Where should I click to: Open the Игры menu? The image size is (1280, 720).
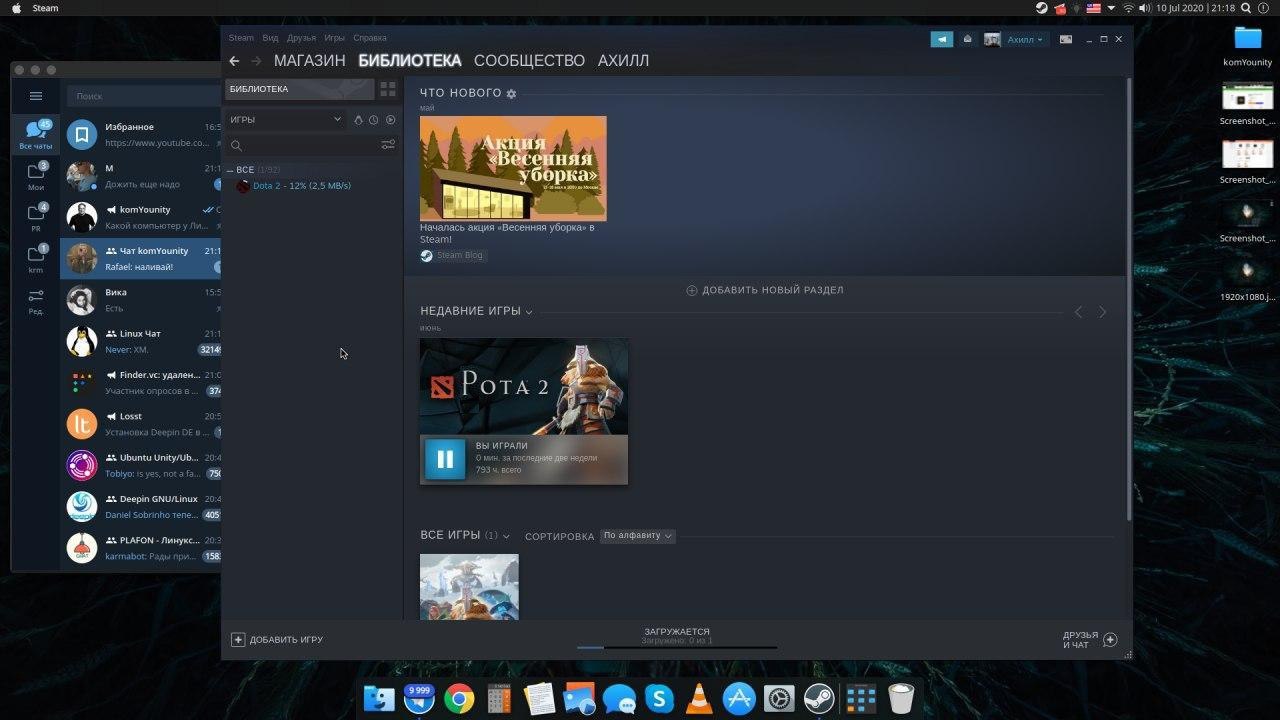(x=334, y=38)
